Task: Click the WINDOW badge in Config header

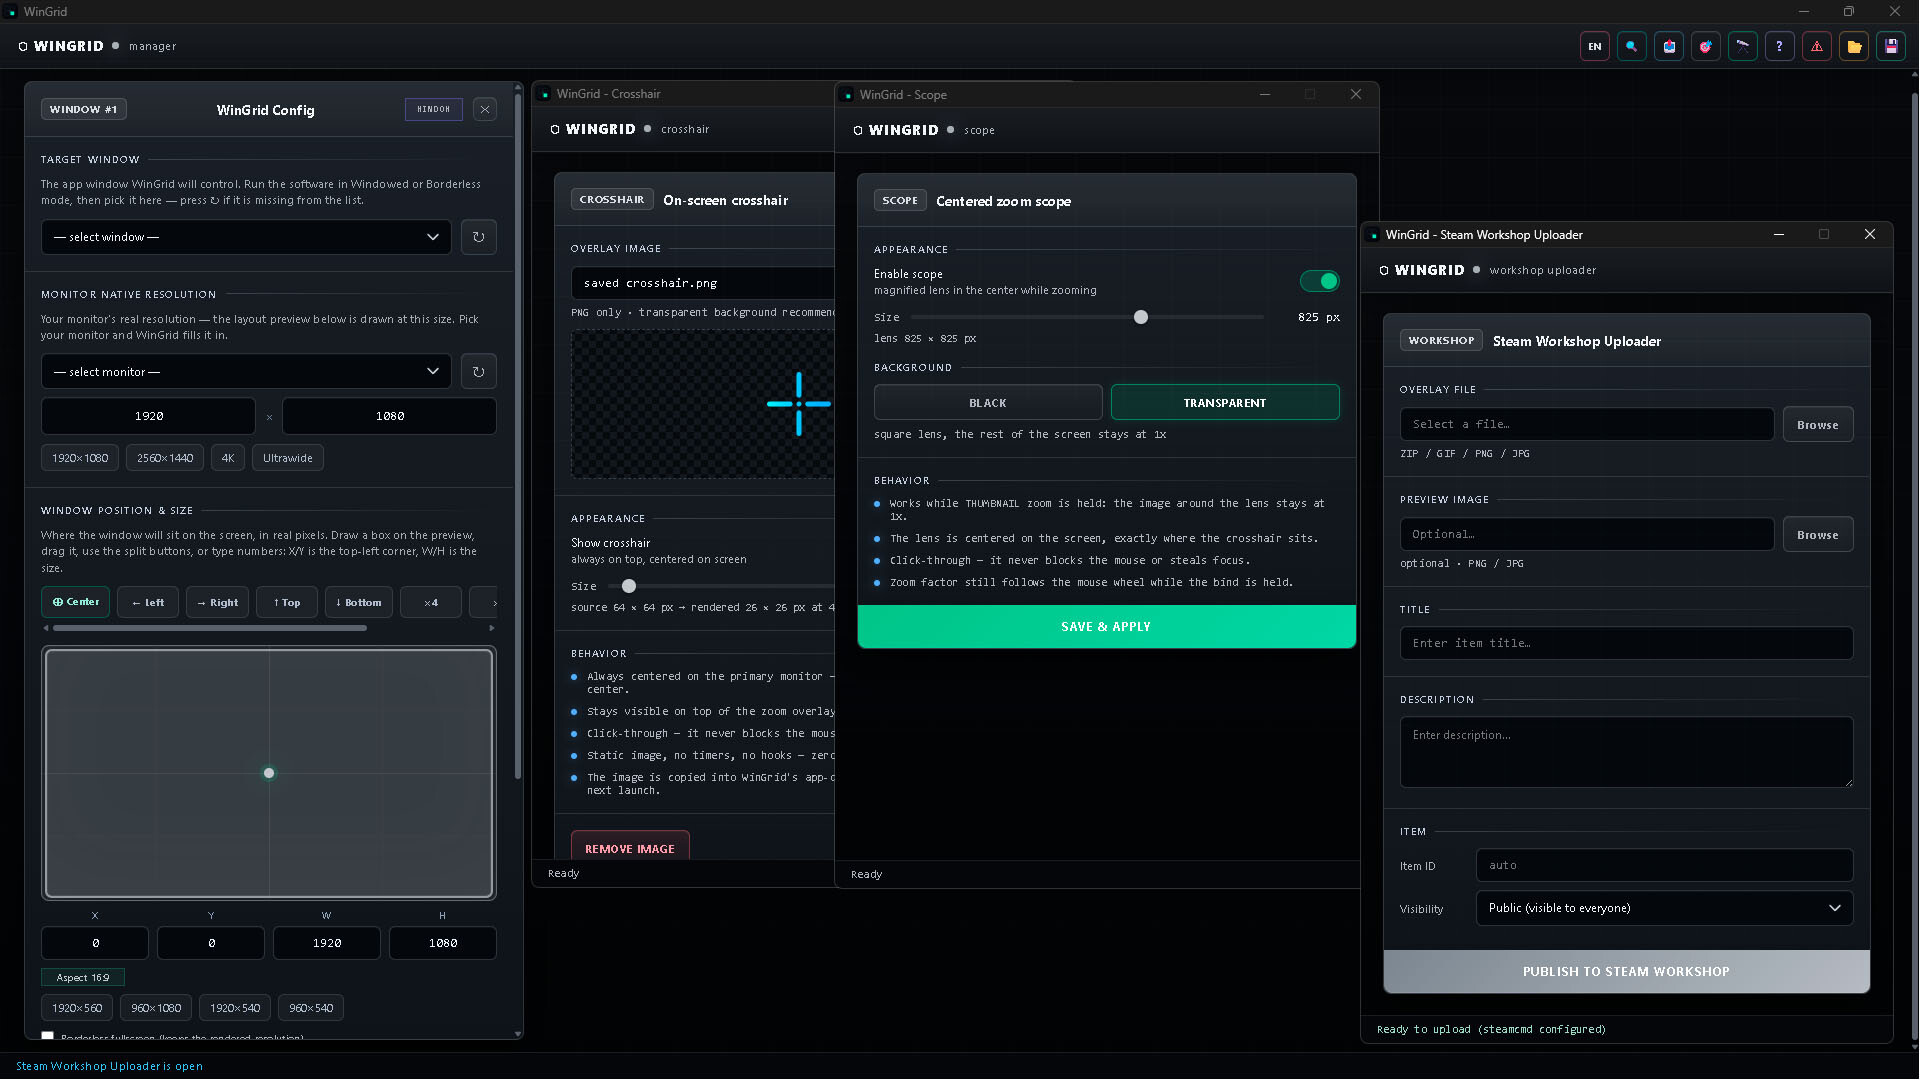Action: 434,109
